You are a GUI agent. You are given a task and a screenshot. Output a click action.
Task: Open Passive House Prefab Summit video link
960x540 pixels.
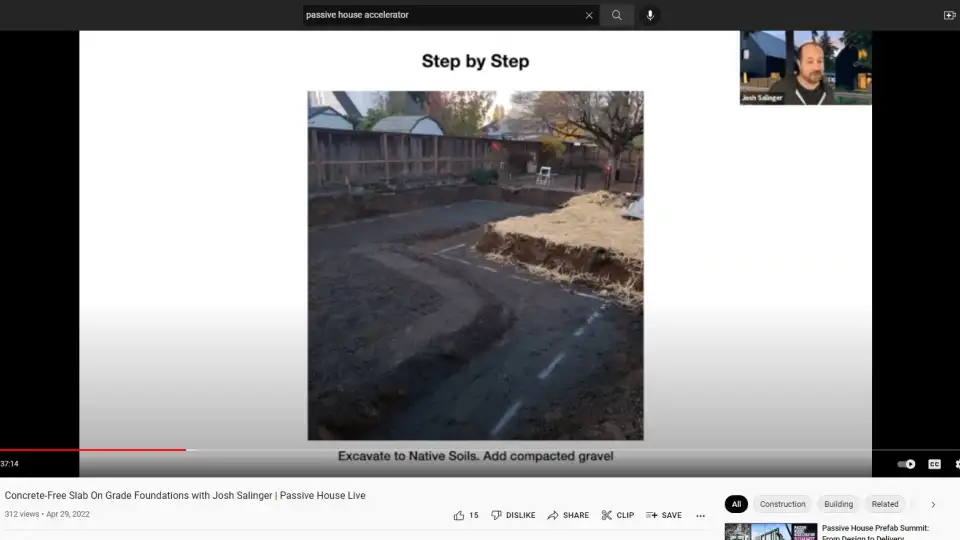point(875,528)
